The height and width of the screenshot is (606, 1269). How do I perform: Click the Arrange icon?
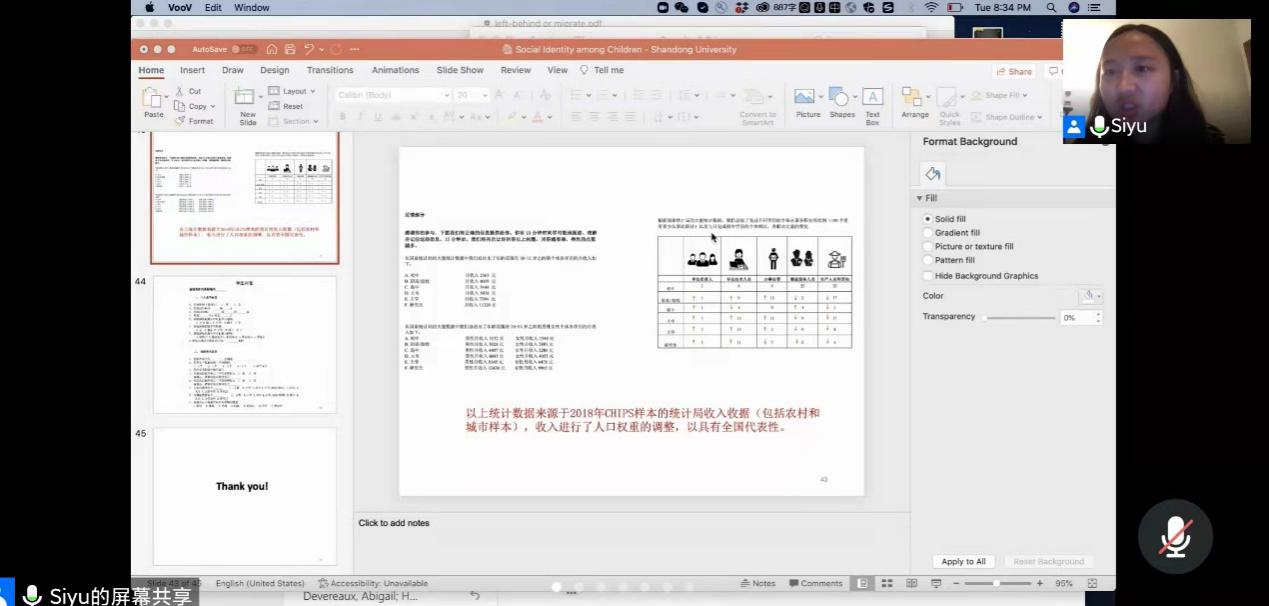click(914, 98)
